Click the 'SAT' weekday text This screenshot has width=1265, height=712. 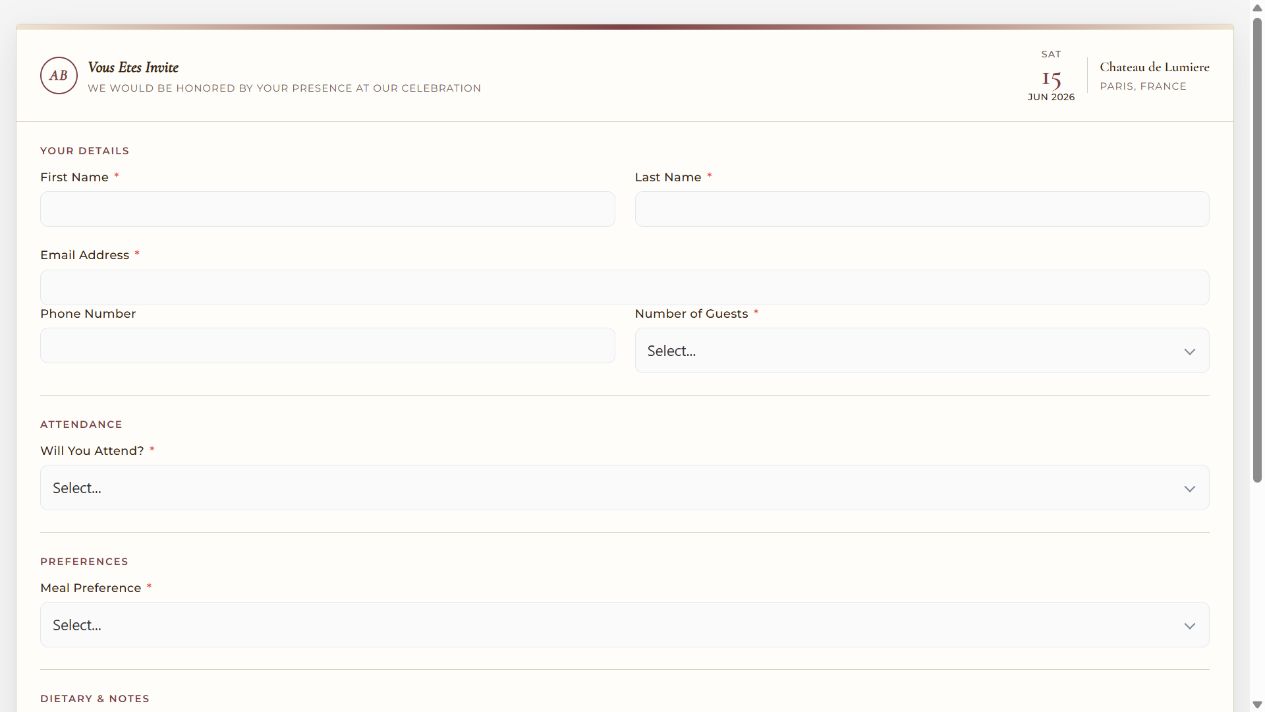click(1051, 54)
